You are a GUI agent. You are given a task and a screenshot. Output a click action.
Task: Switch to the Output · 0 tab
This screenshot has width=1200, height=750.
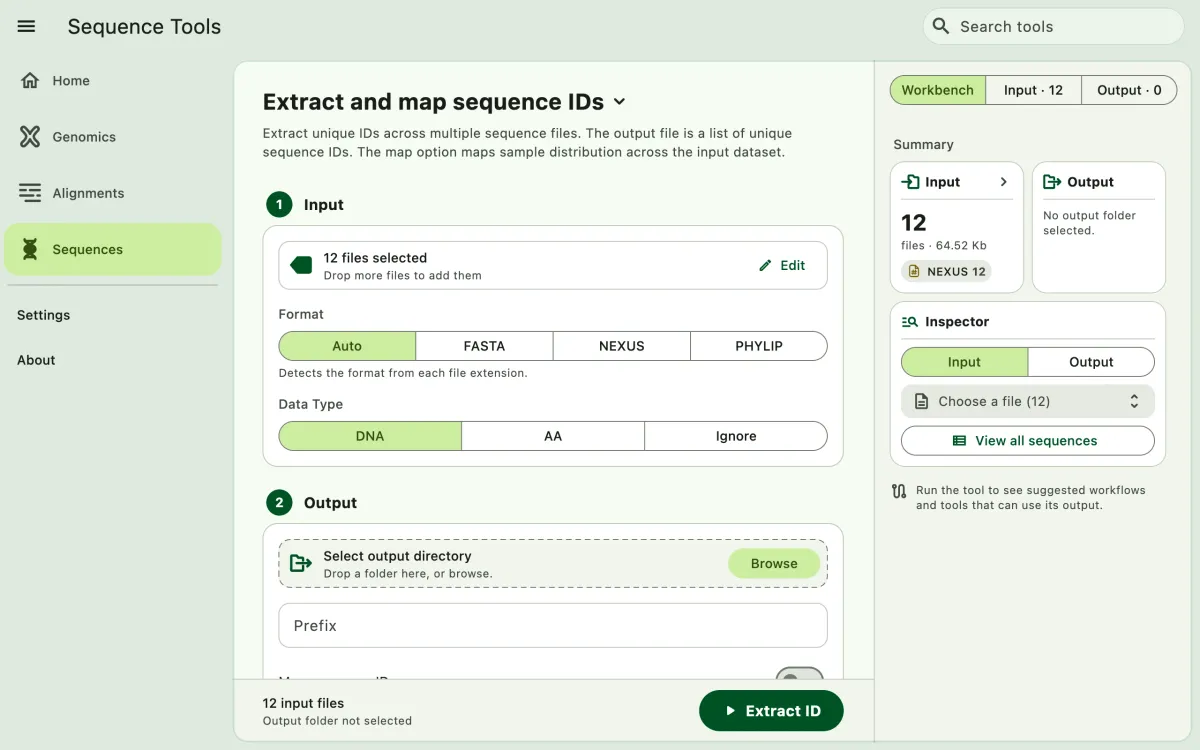tap(1129, 90)
